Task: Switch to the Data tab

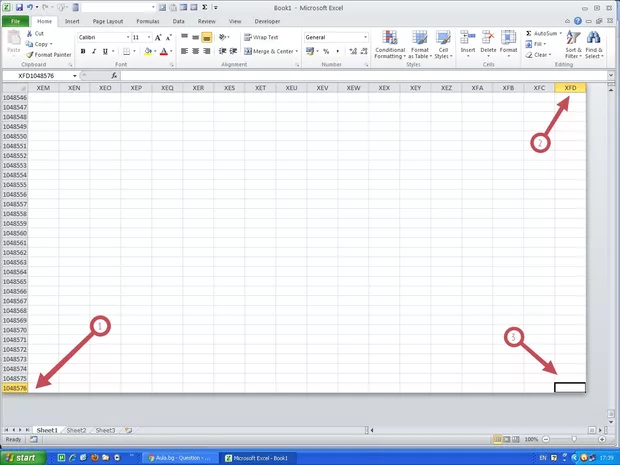Action: click(x=178, y=21)
